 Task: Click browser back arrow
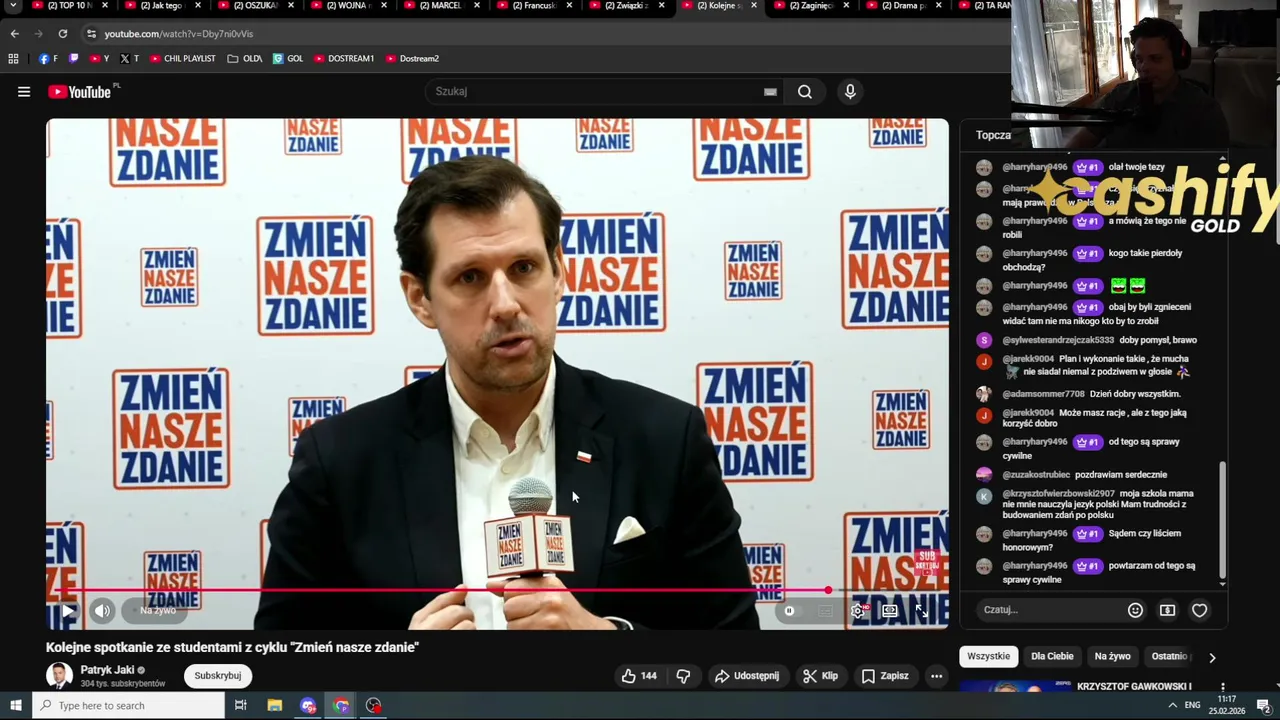[14, 34]
